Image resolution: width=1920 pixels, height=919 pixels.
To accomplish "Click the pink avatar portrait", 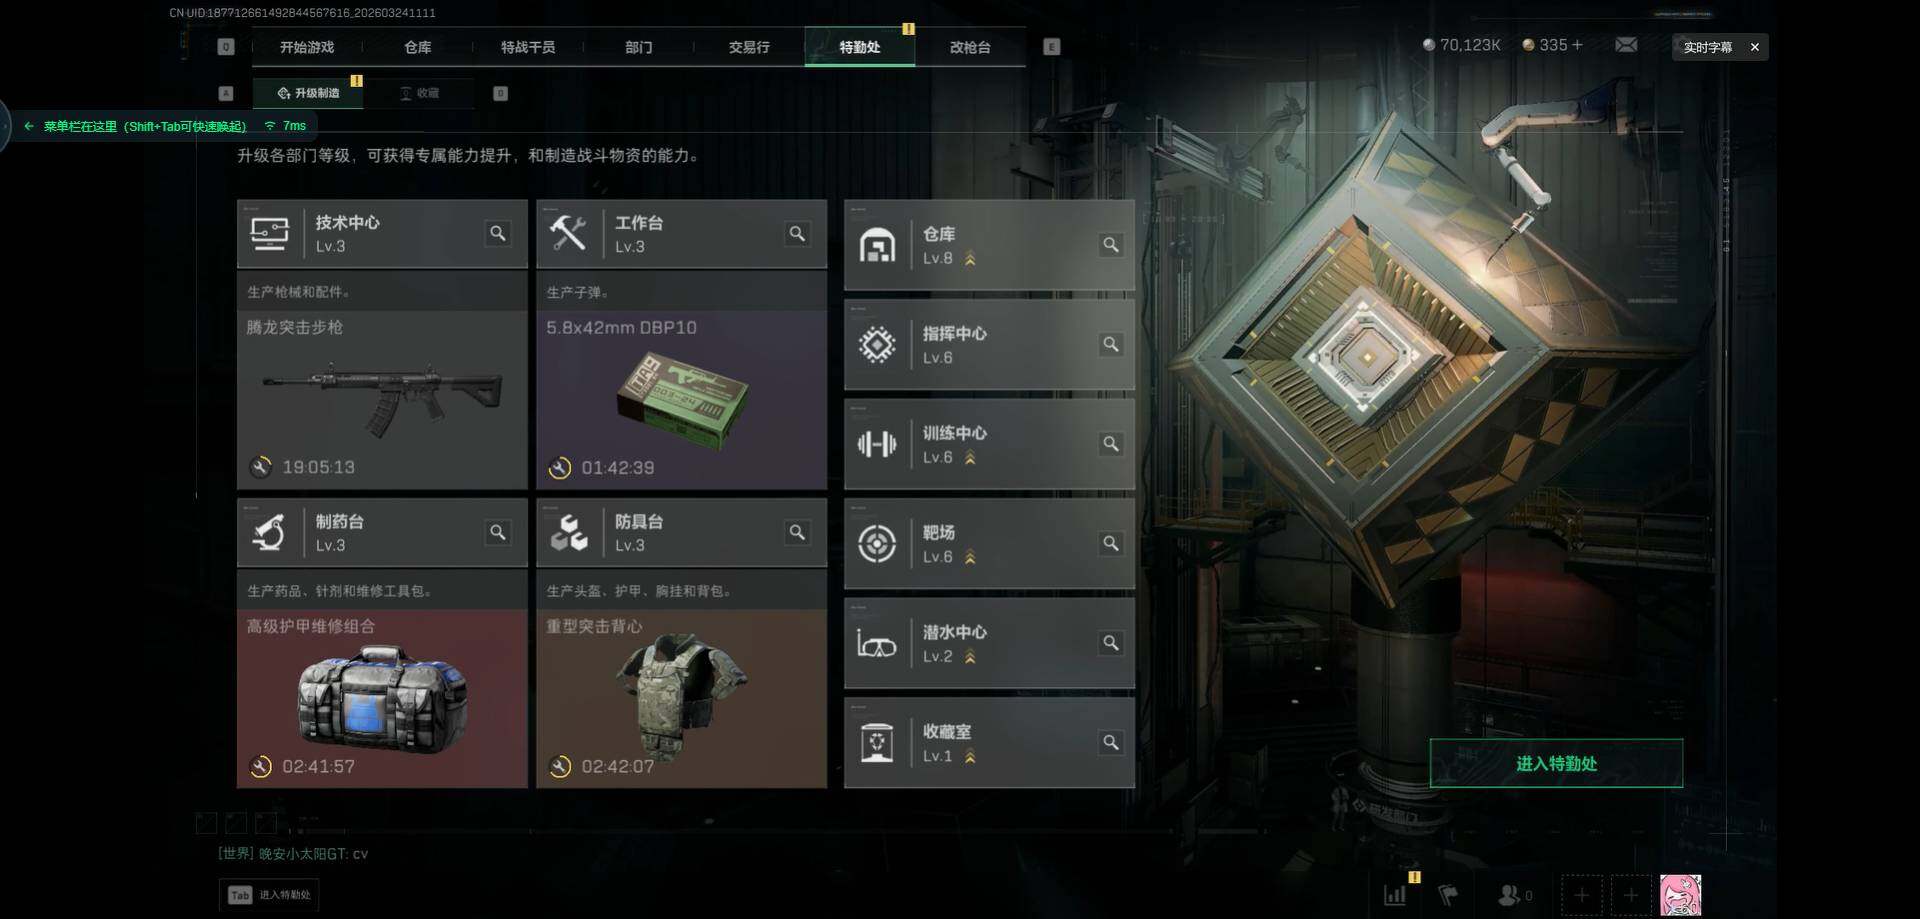I will 1680,895.
